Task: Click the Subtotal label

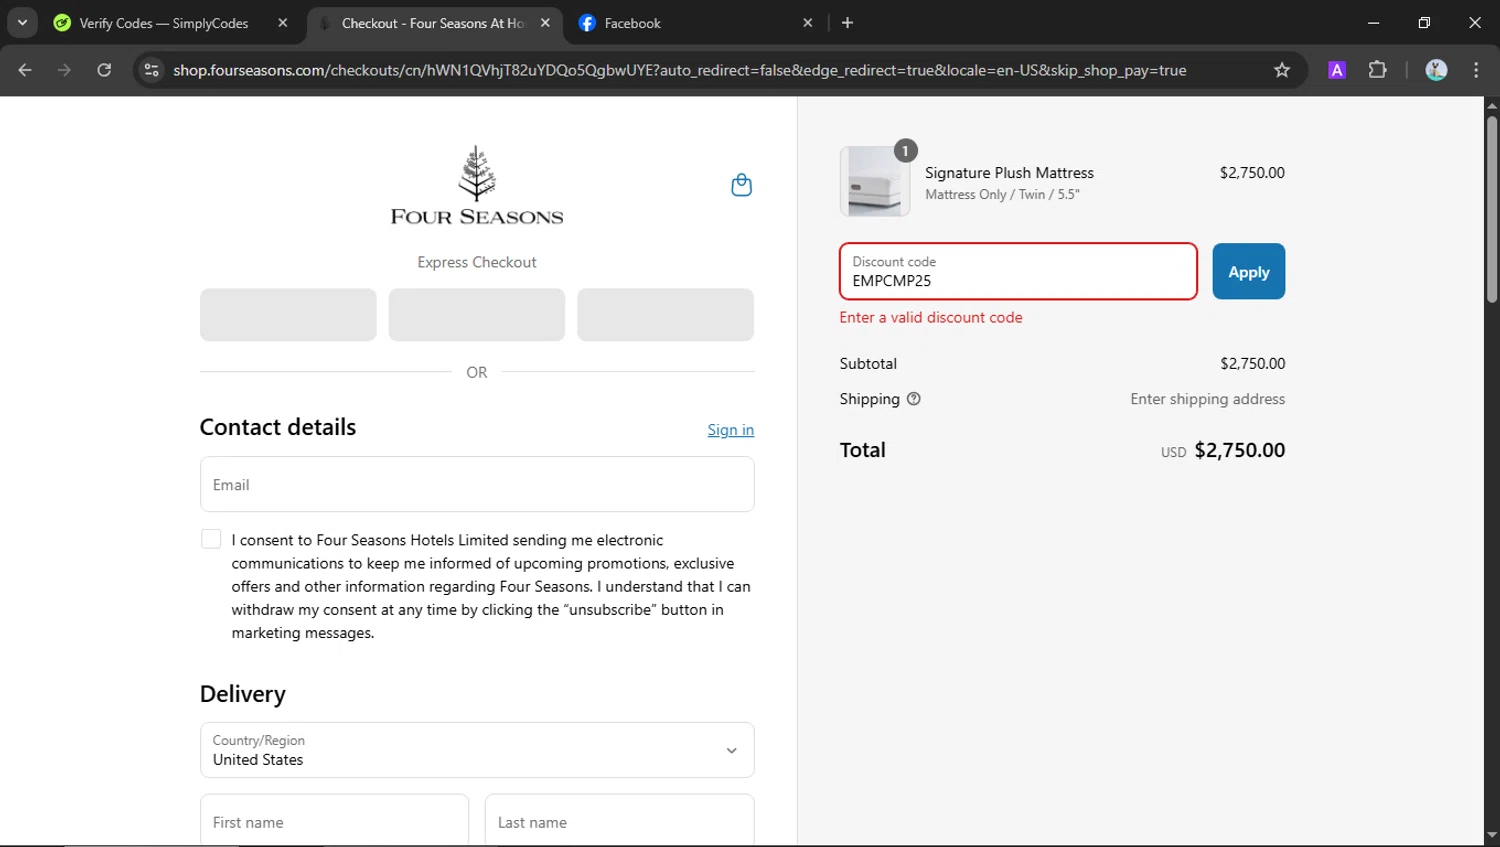Action: point(868,364)
